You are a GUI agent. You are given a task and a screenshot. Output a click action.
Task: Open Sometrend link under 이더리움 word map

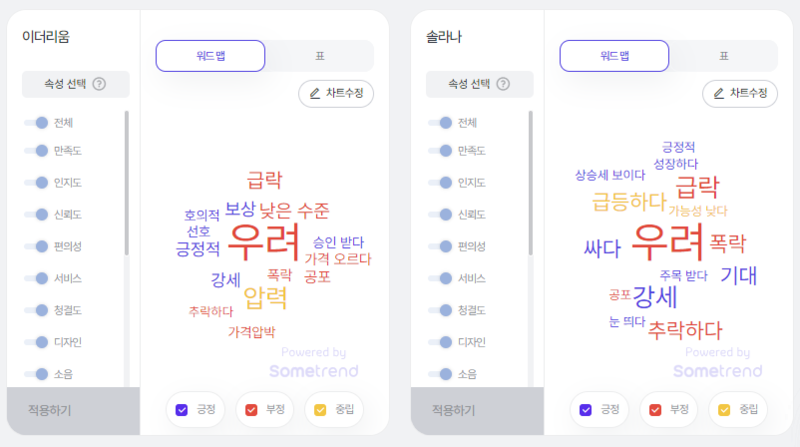tap(314, 371)
